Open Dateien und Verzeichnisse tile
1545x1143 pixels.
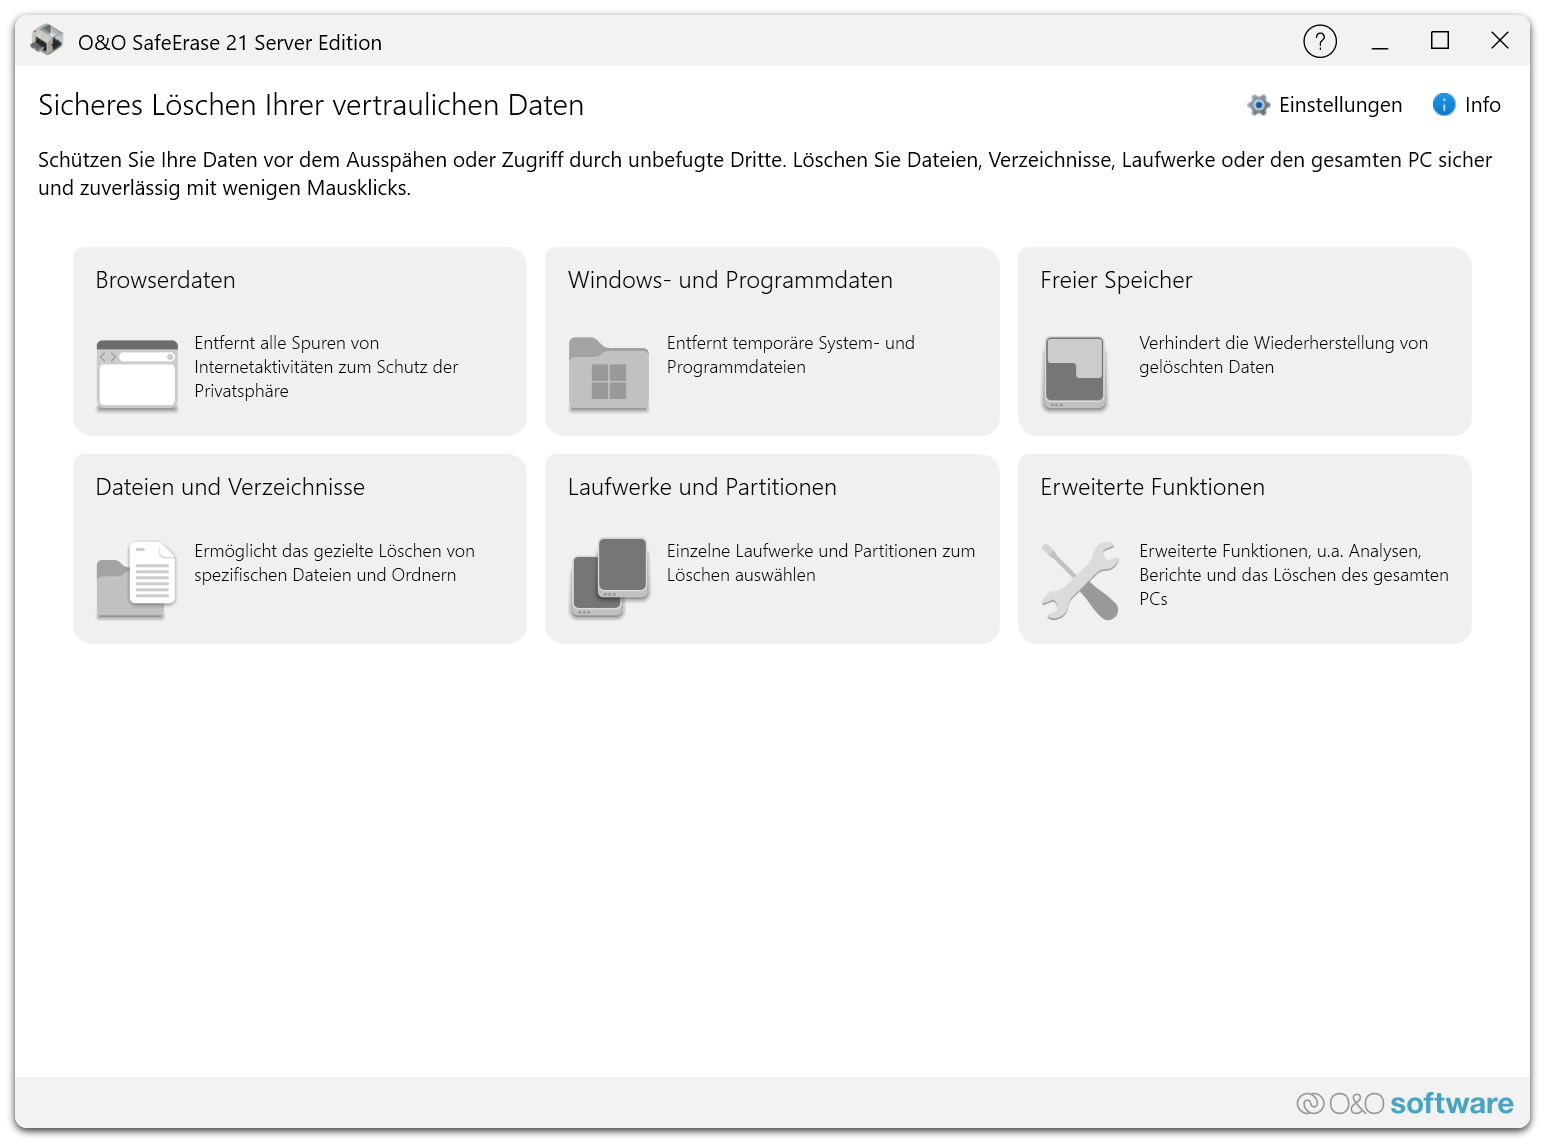click(230, 487)
